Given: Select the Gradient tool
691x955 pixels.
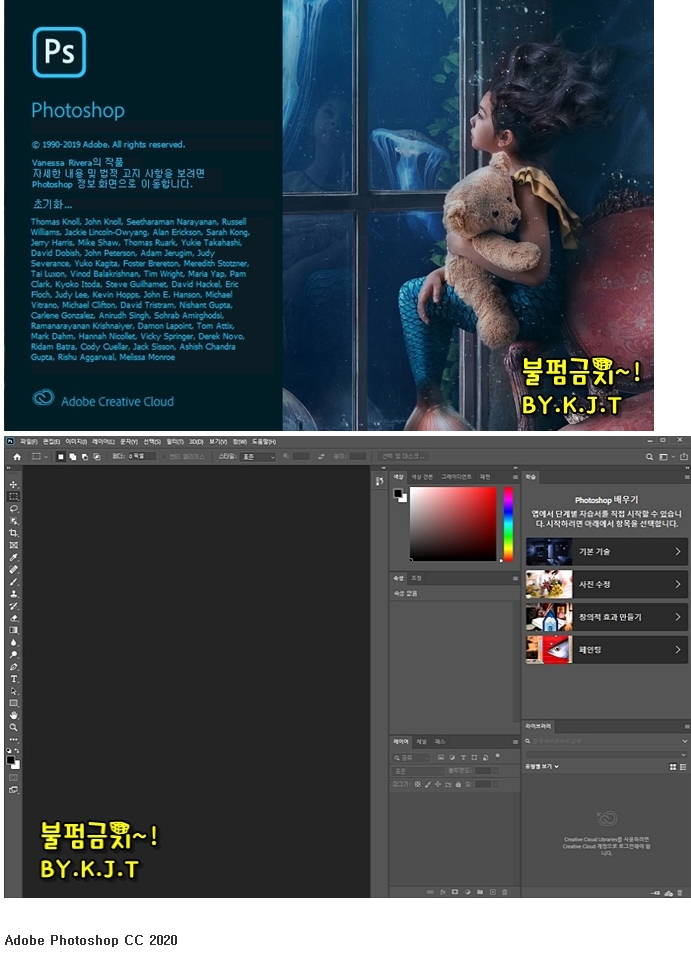Looking at the screenshot, I should pos(13,630).
